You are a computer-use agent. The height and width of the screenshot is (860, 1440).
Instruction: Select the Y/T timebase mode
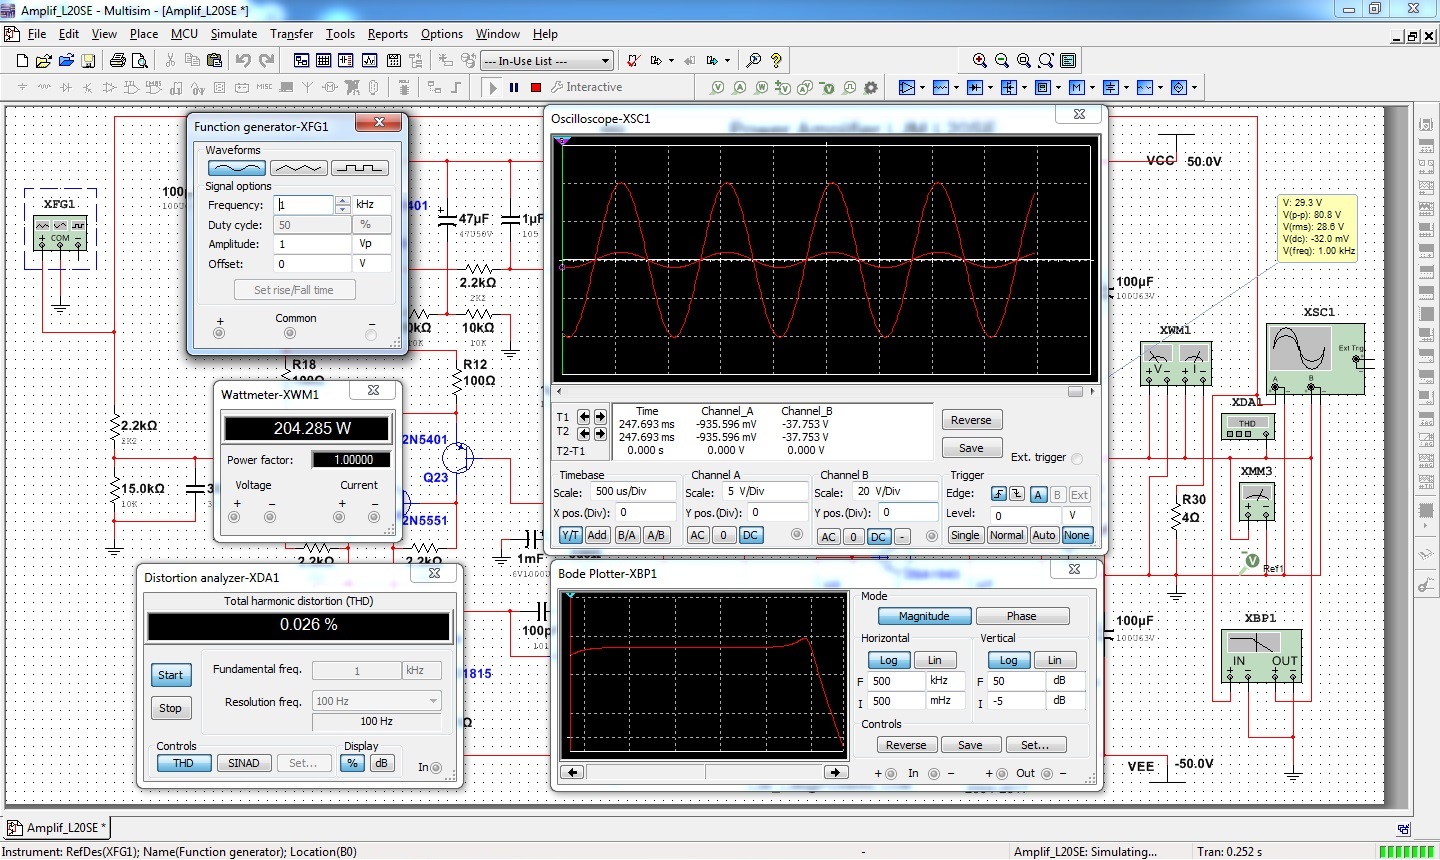(x=570, y=535)
